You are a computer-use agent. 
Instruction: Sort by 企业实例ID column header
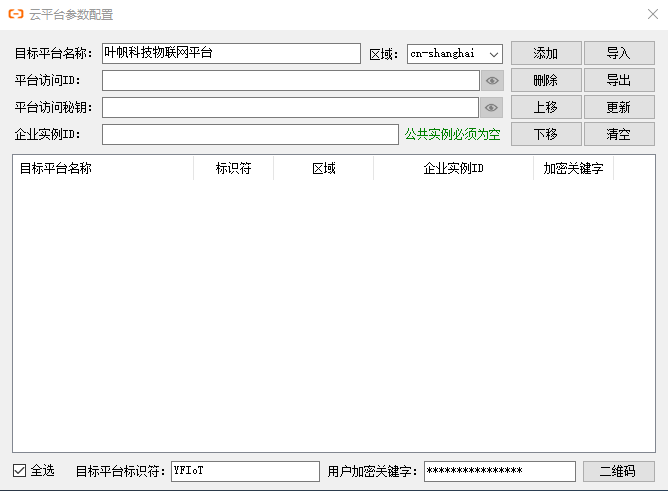pyautogui.click(x=453, y=168)
